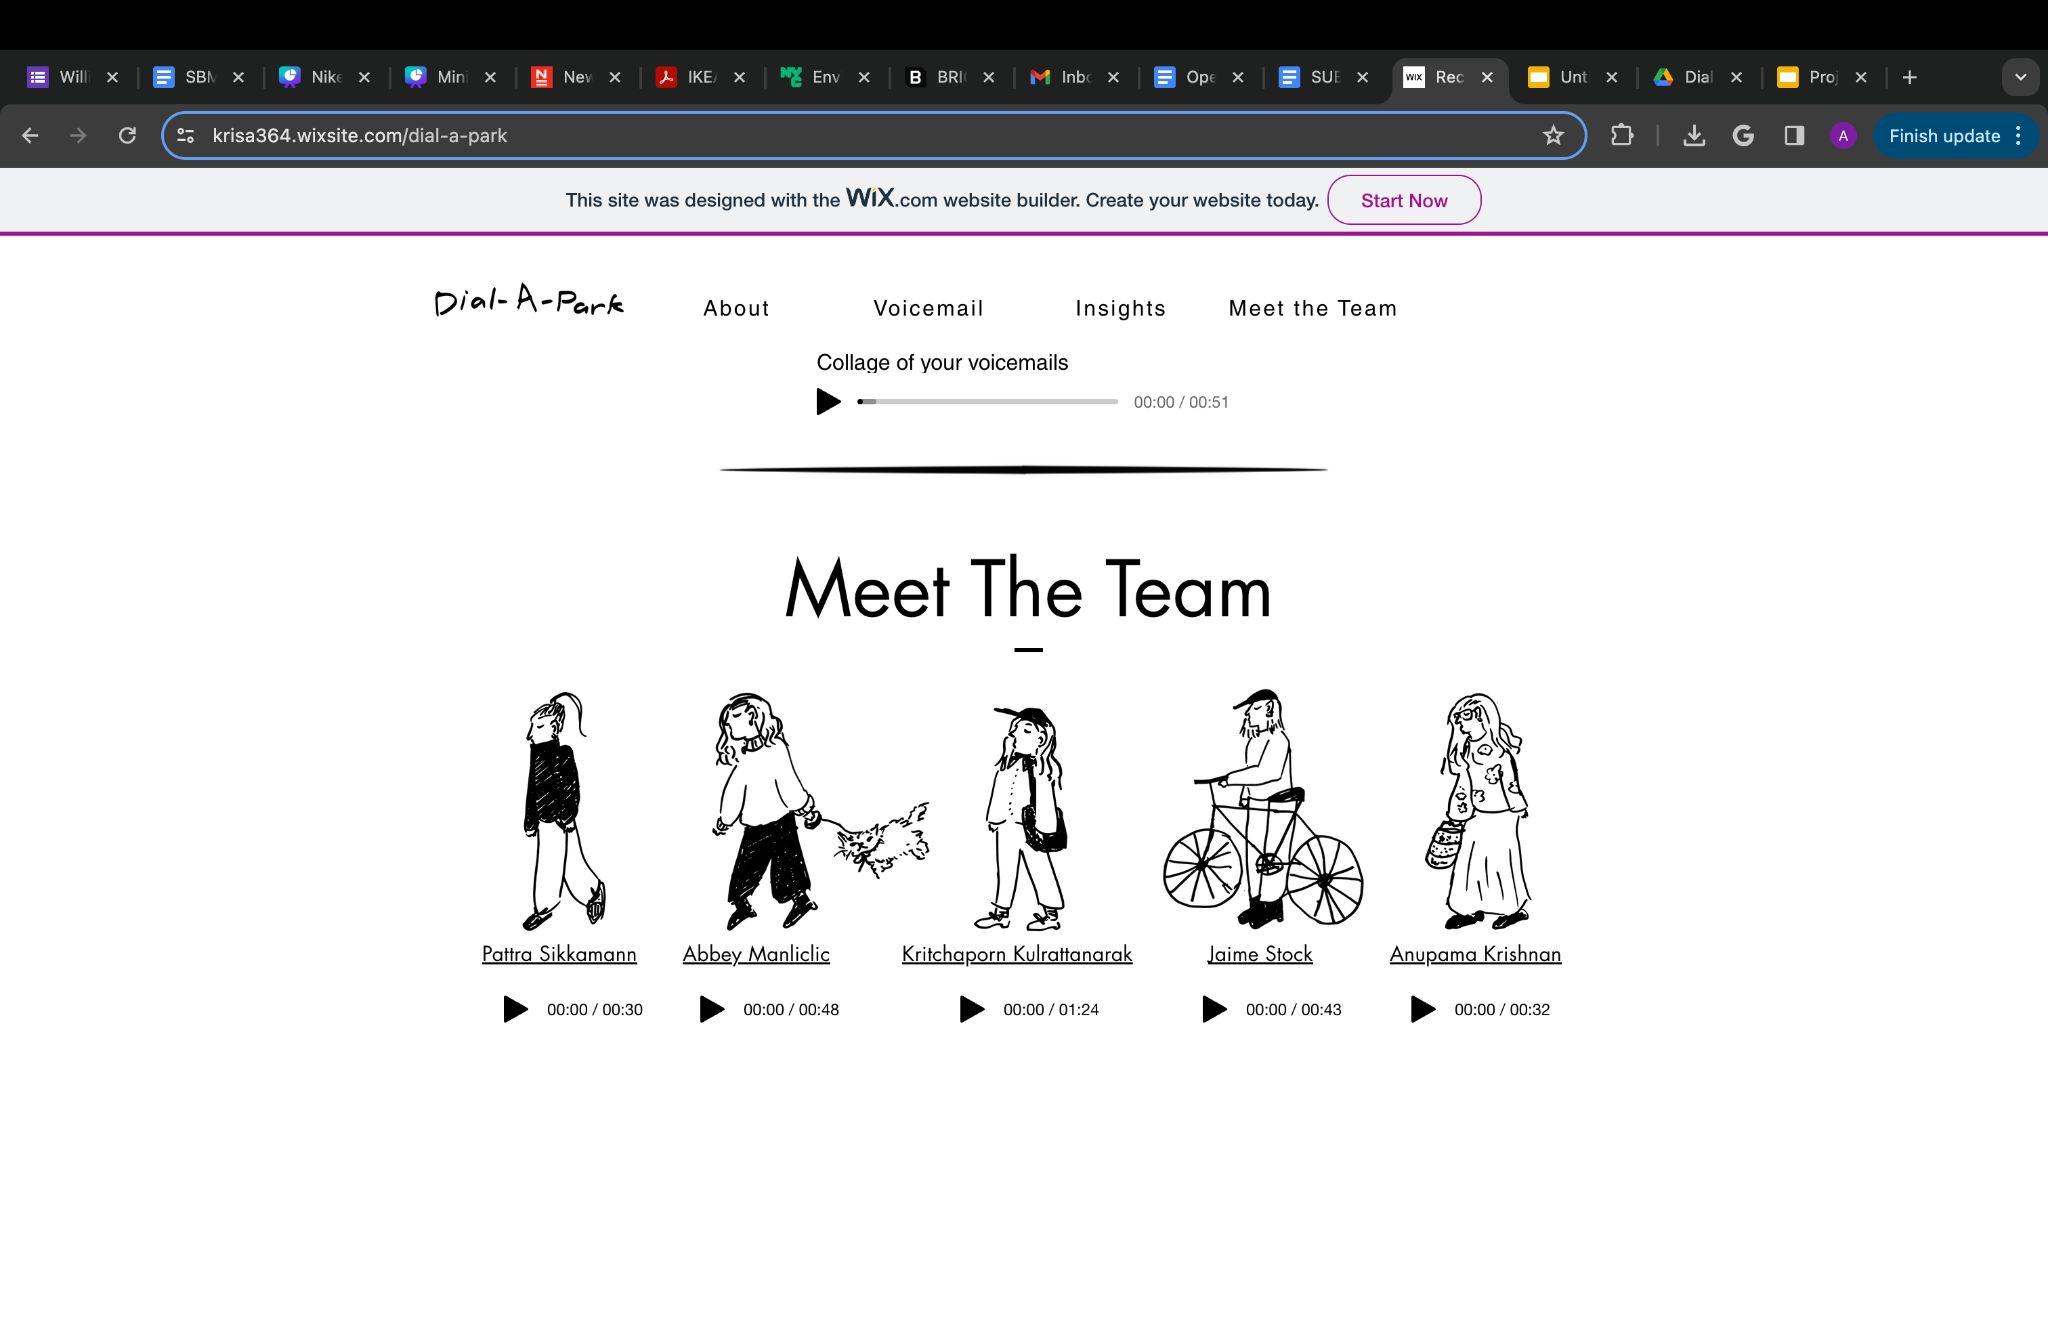Expand the tab search dropdown

tap(2020, 77)
